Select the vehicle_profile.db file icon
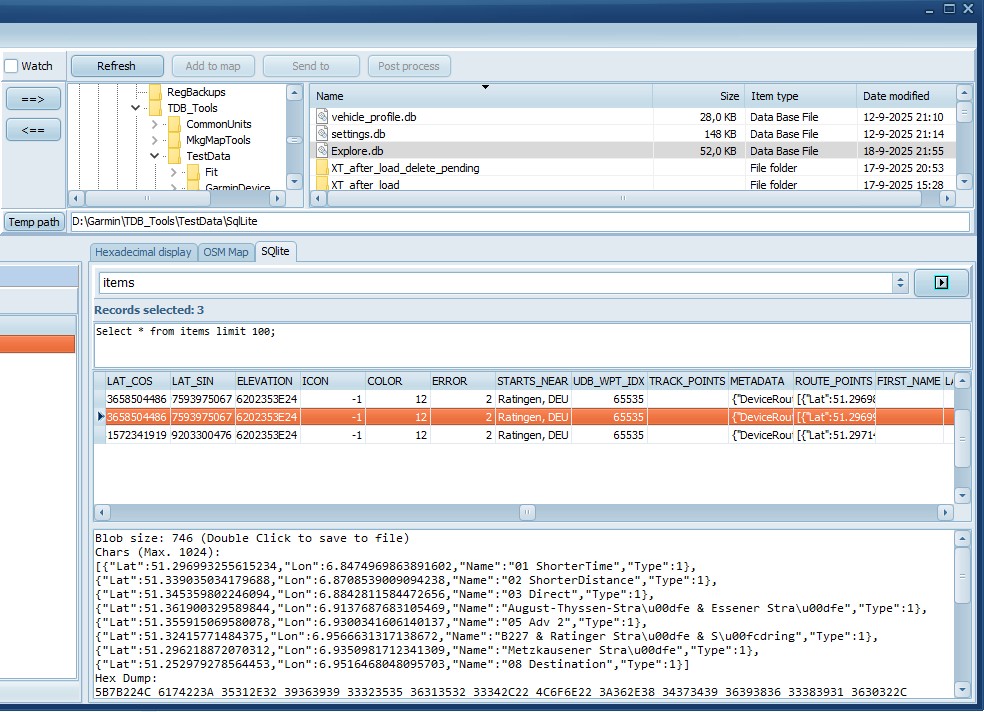 tap(322, 117)
